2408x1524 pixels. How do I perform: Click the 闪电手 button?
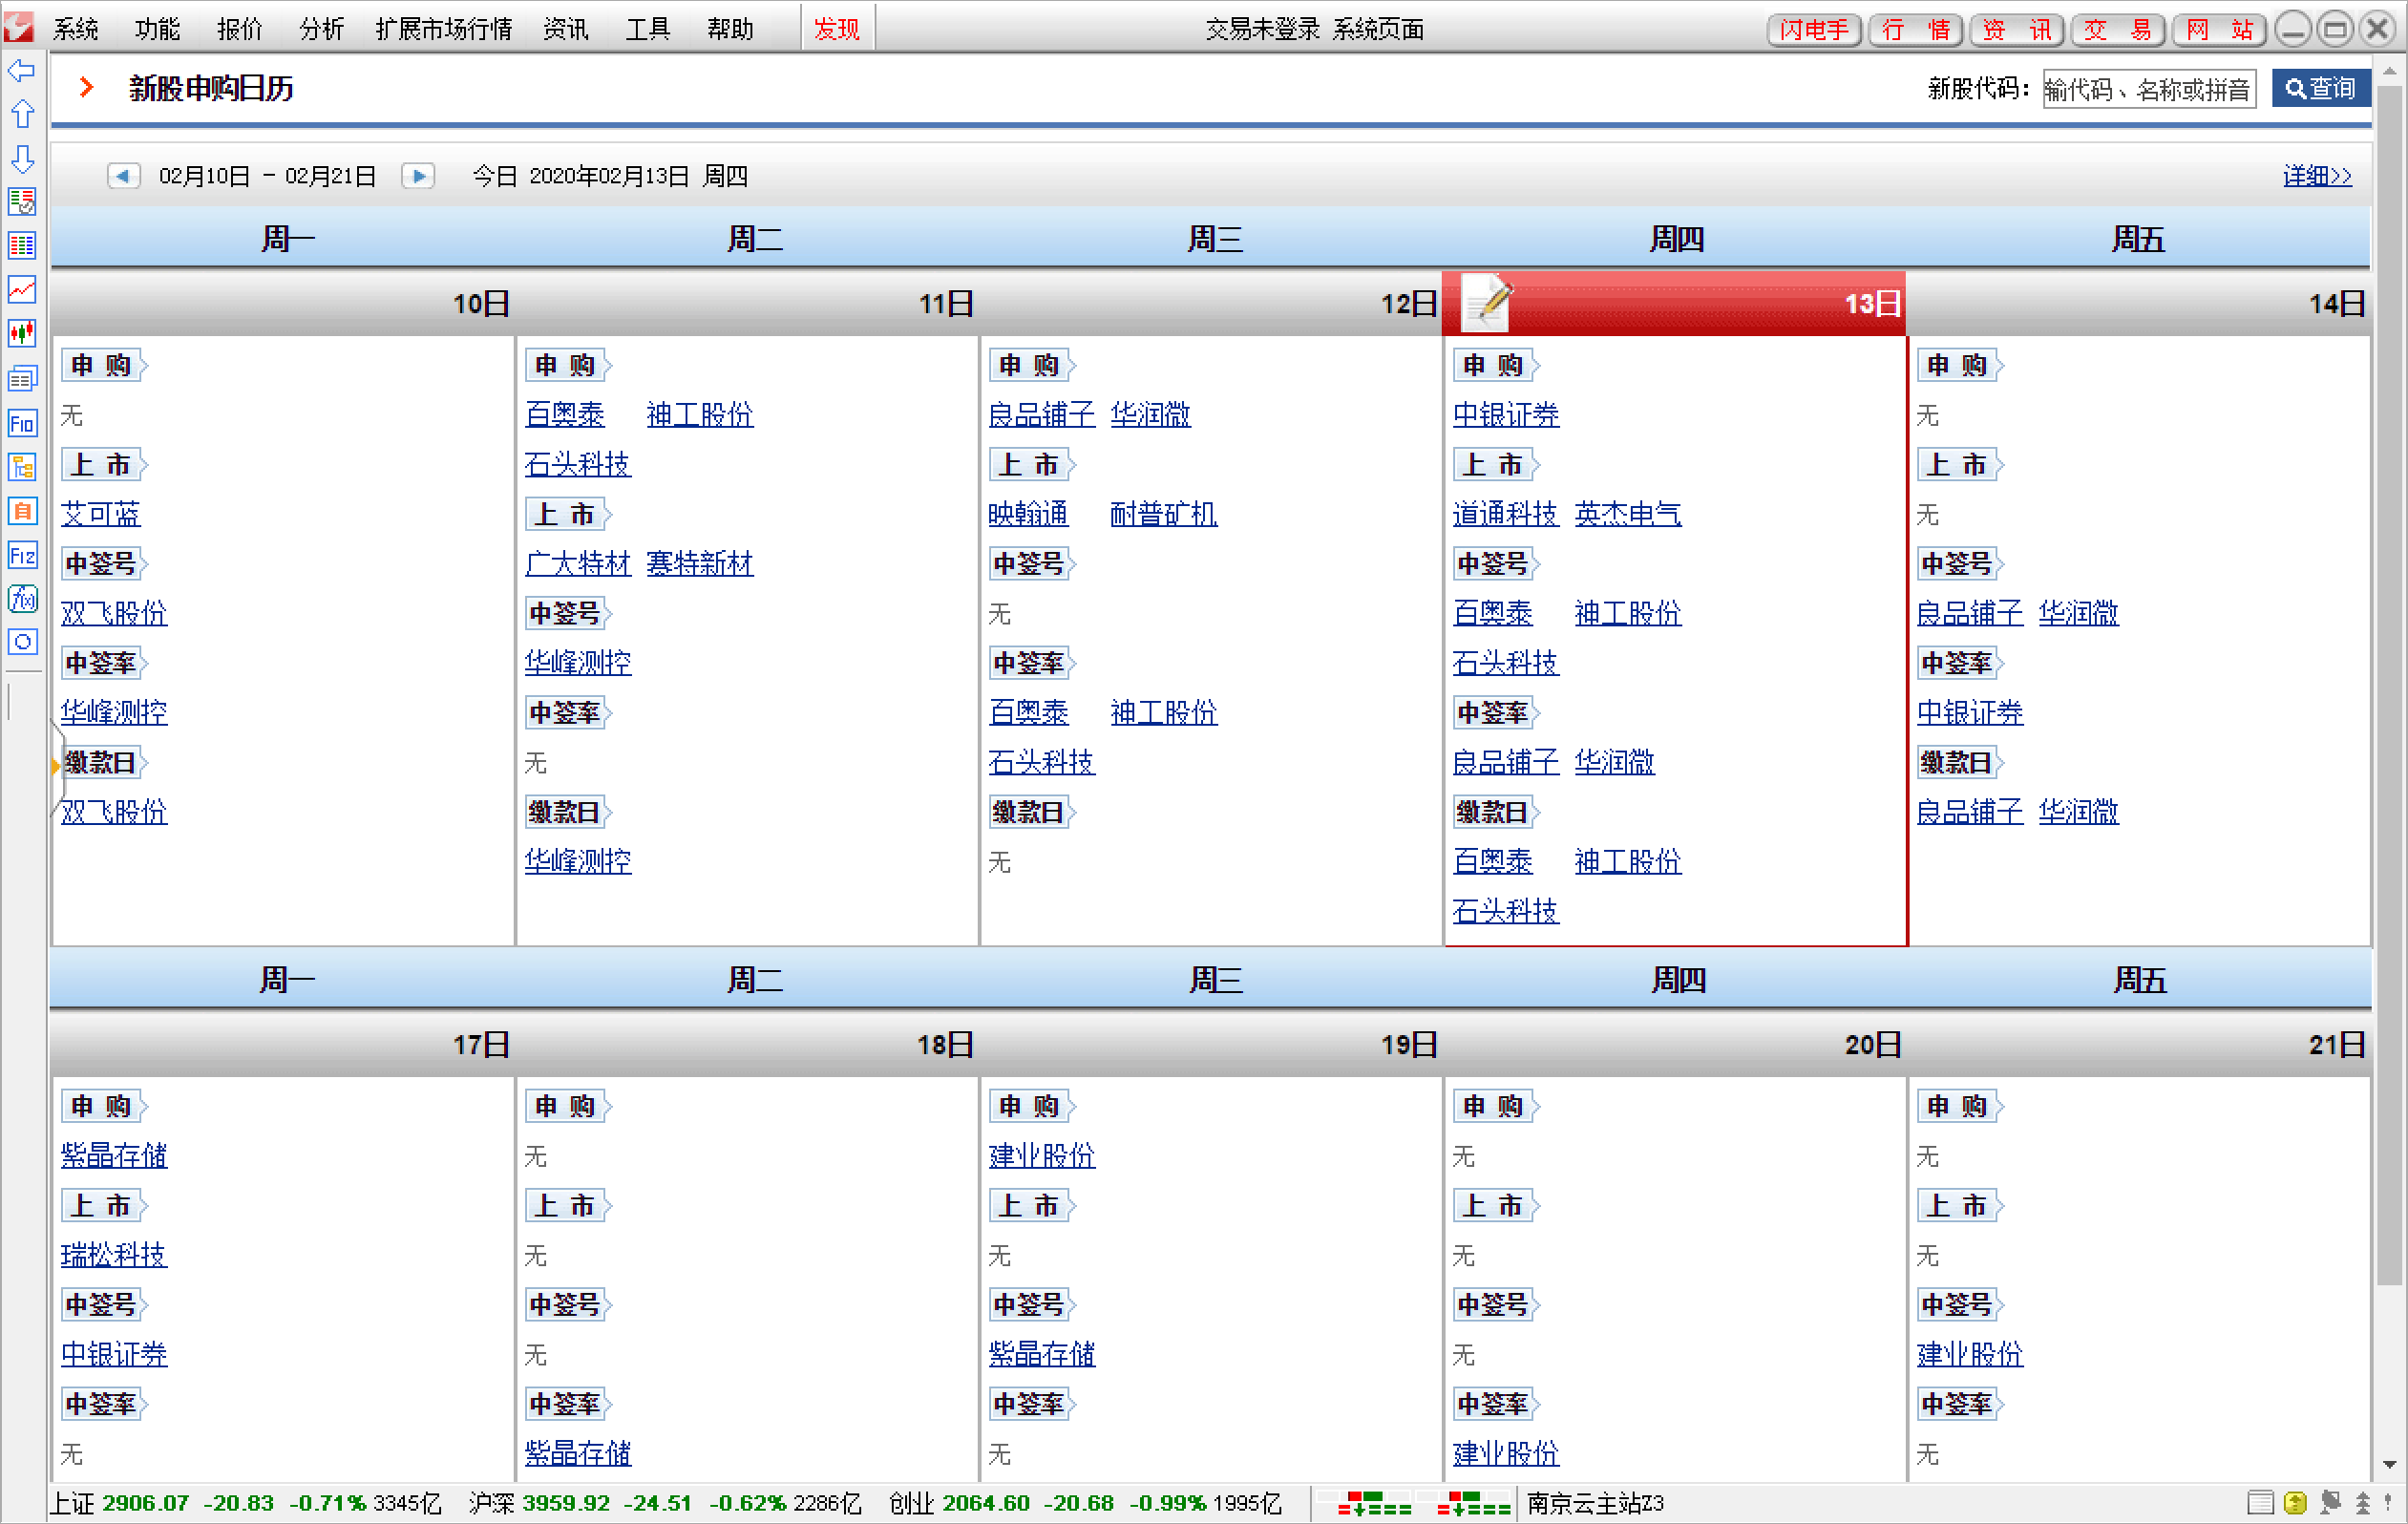pyautogui.click(x=1814, y=29)
